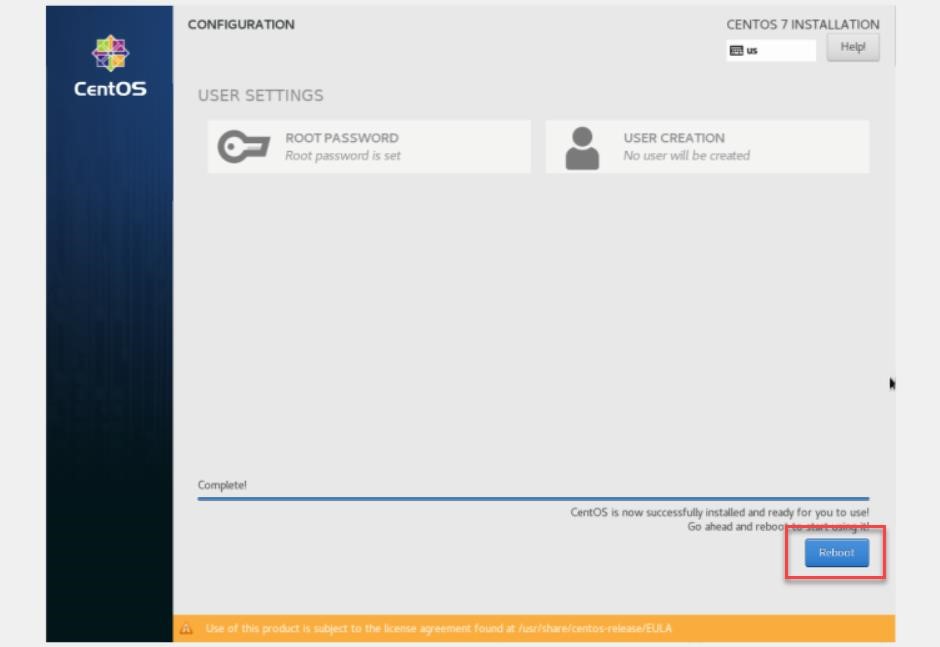The image size is (940, 647).
Task: Click the CentOS logo in sidebar
Action: (110, 53)
